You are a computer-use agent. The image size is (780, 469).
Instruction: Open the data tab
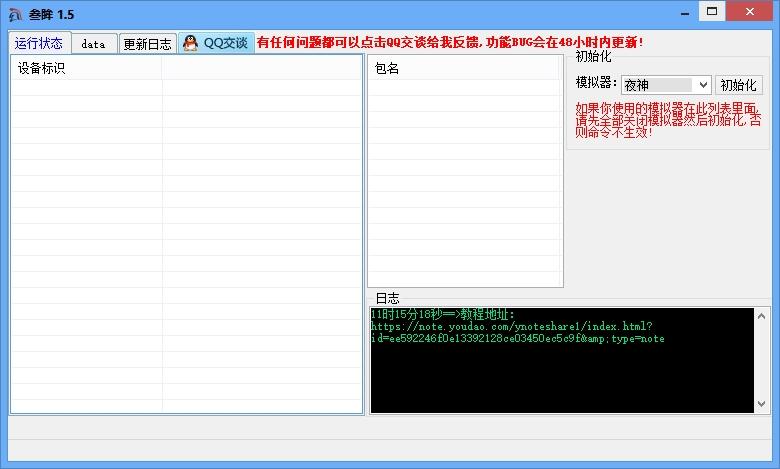pos(93,44)
